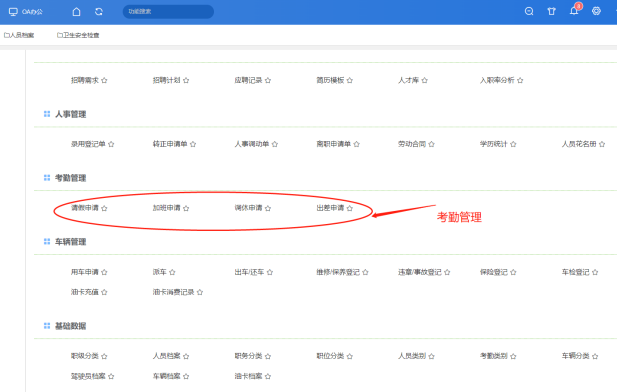The image size is (617, 392).
Task: Open 考勤类别 under 基础数据
Action: pyautogui.click(x=494, y=356)
